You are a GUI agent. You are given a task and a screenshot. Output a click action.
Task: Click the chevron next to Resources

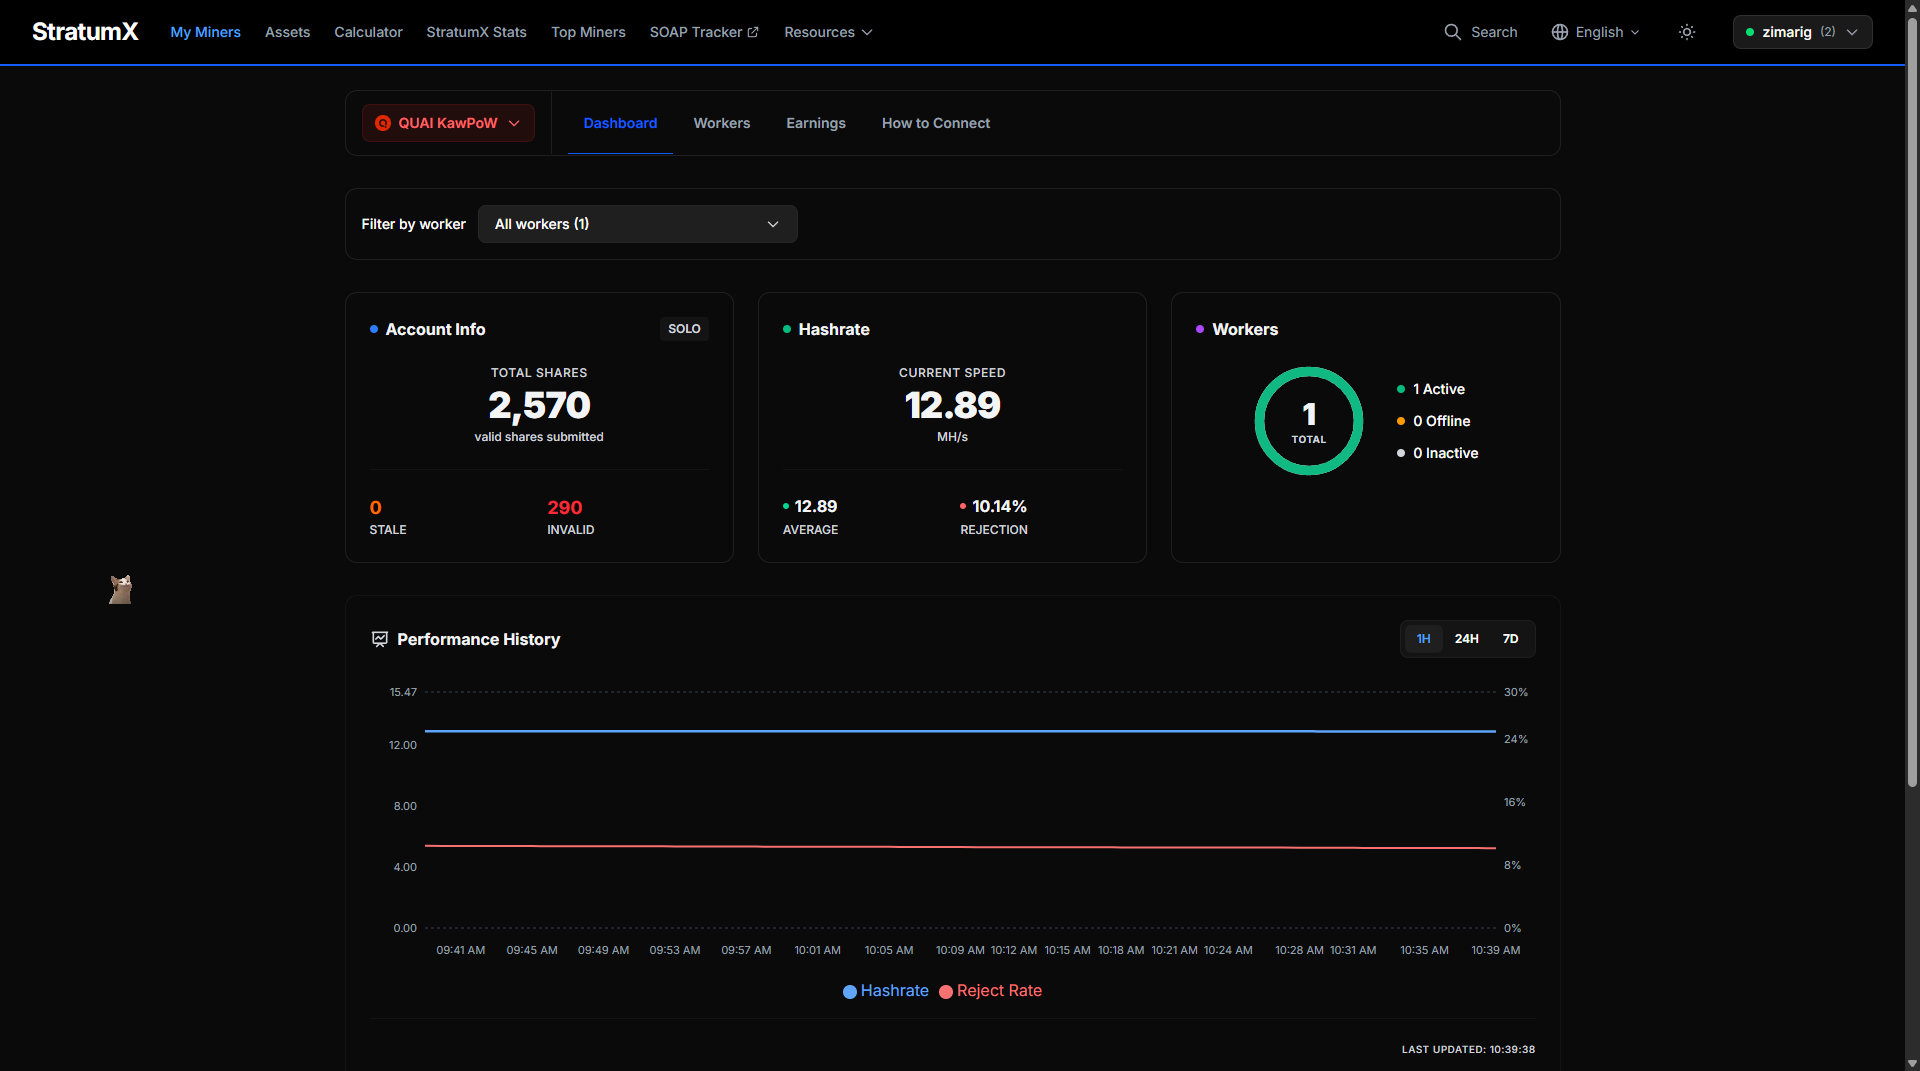867,32
